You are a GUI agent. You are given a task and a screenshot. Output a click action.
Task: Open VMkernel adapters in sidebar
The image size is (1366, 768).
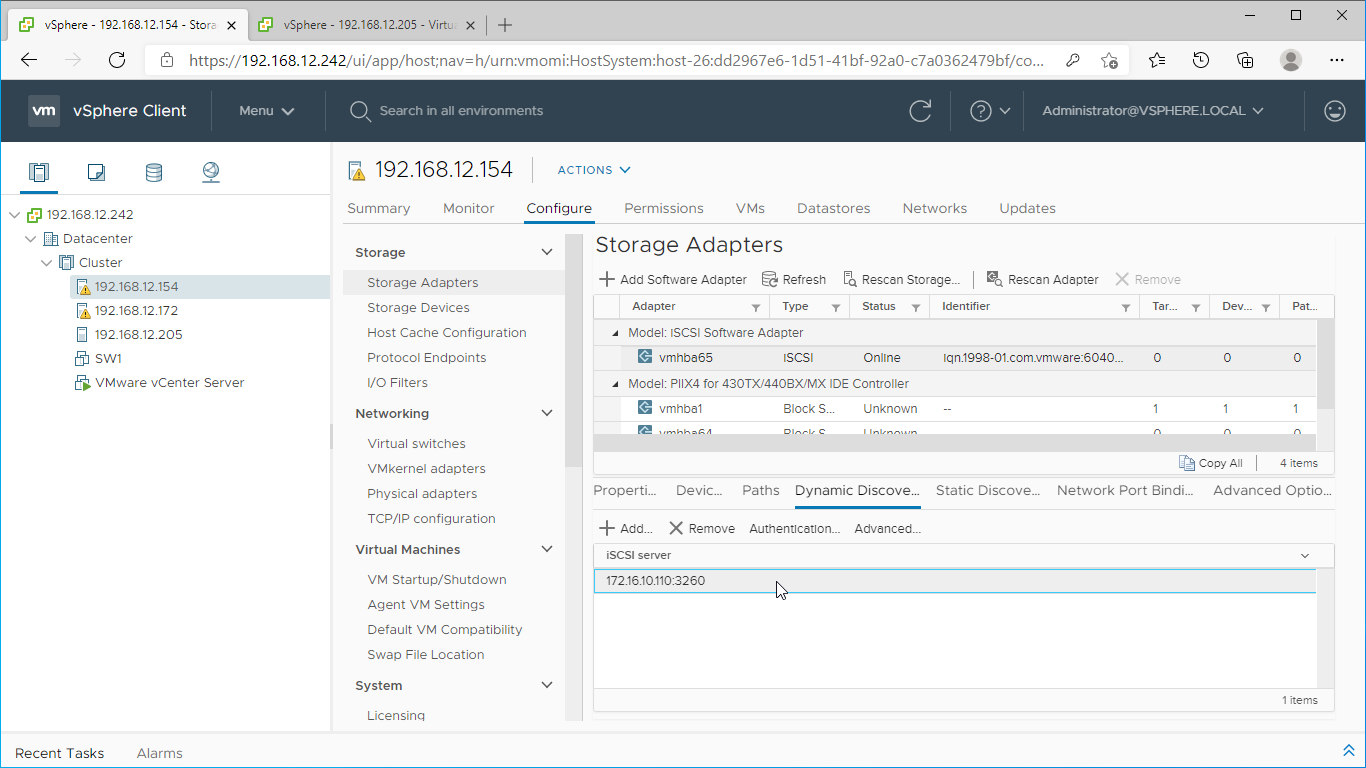click(426, 469)
